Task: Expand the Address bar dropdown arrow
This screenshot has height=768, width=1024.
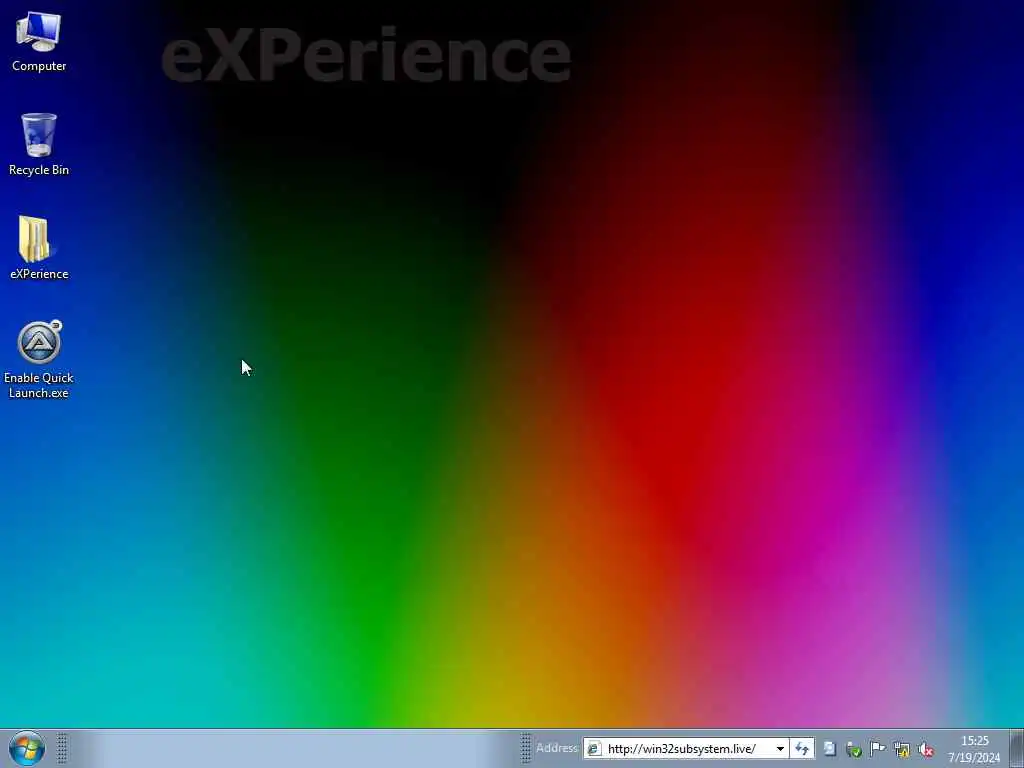Action: coord(780,748)
